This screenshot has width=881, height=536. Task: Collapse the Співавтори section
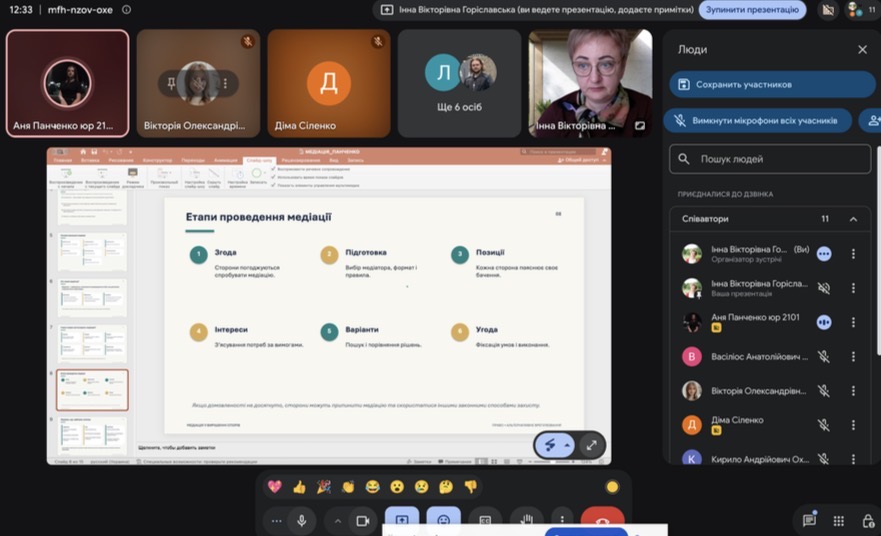[853, 219]
